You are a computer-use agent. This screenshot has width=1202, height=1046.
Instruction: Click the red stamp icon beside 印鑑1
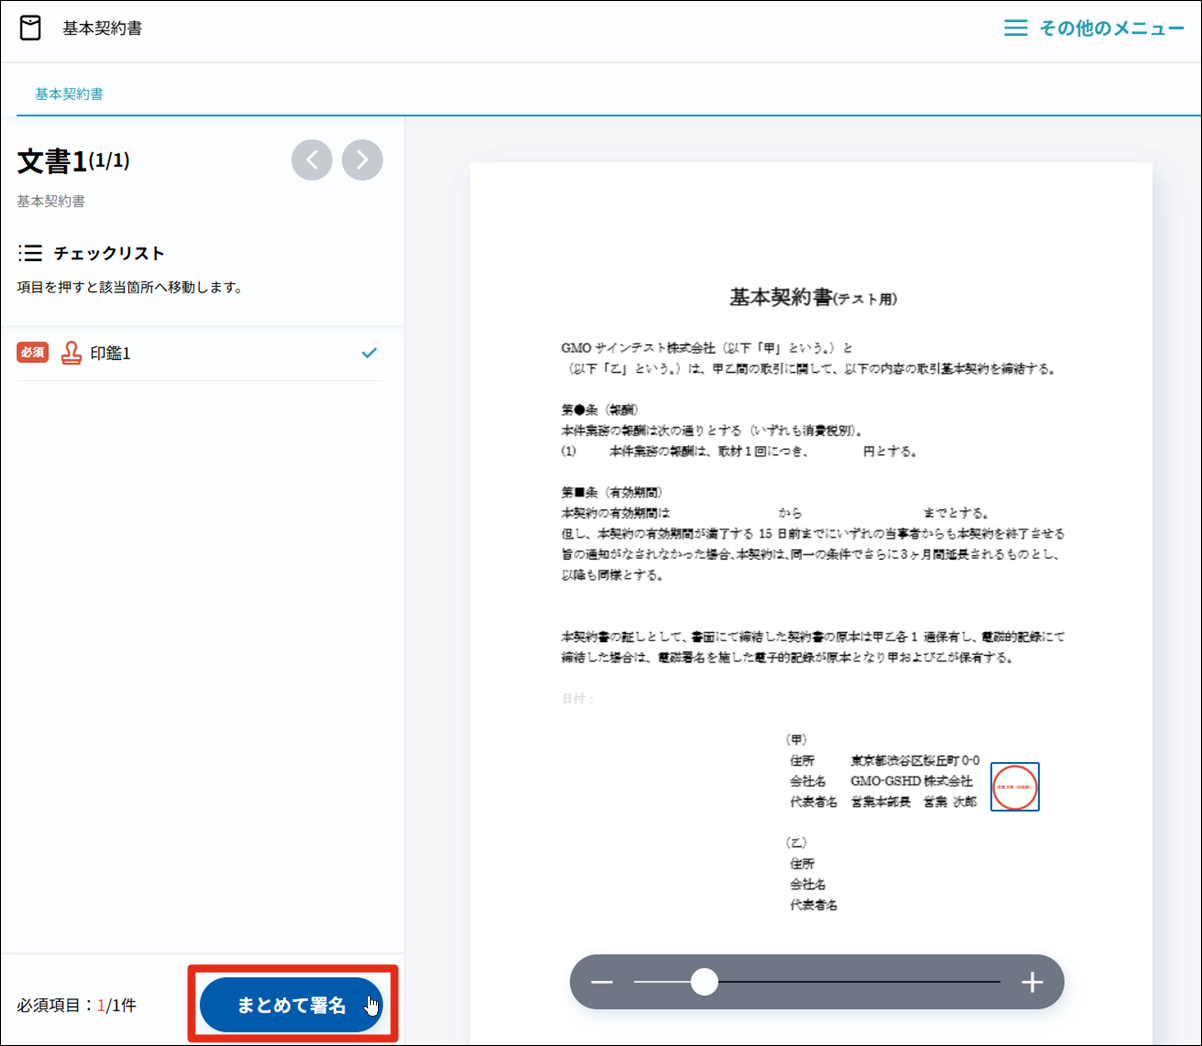coord(71,353)
